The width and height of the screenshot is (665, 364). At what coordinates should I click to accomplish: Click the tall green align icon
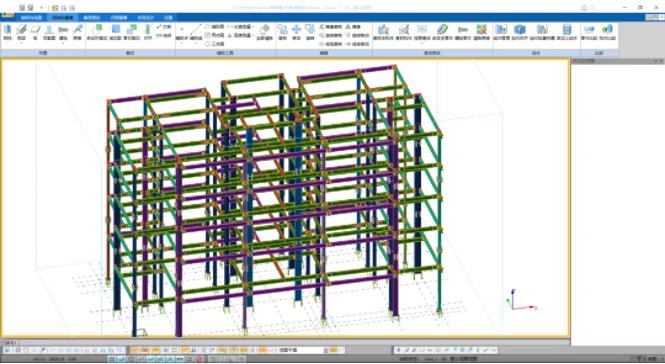pyautogui.click(x=147, y=32)
